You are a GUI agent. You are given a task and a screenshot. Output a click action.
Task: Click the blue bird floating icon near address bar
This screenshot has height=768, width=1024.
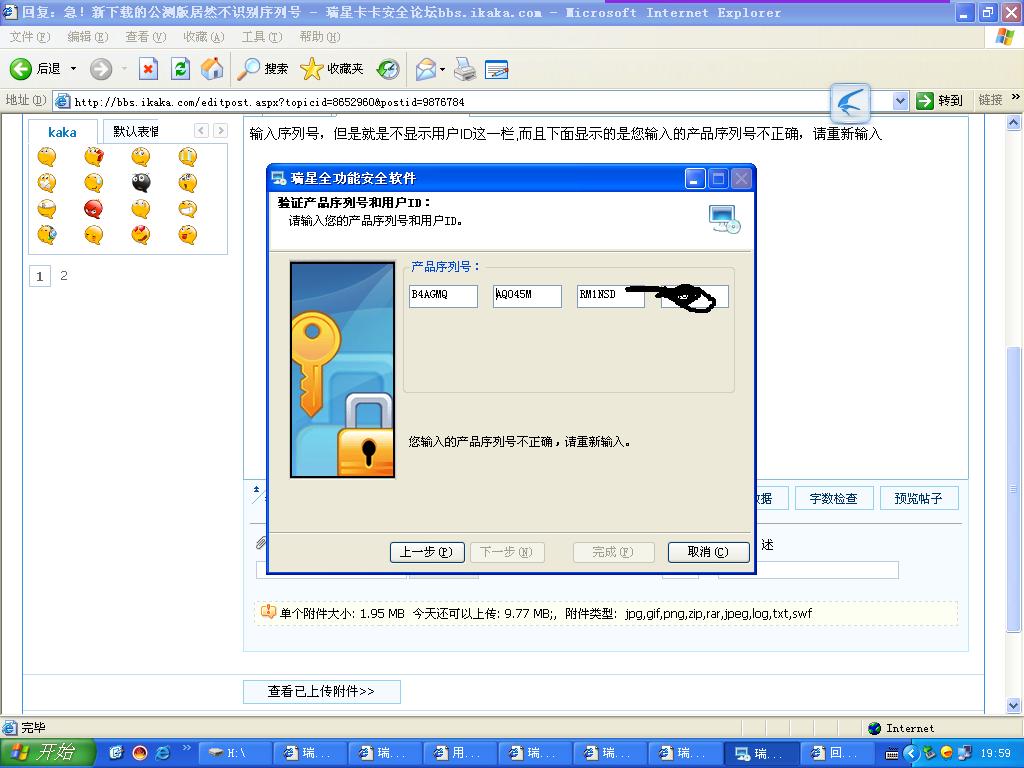(x=850, y=103)
